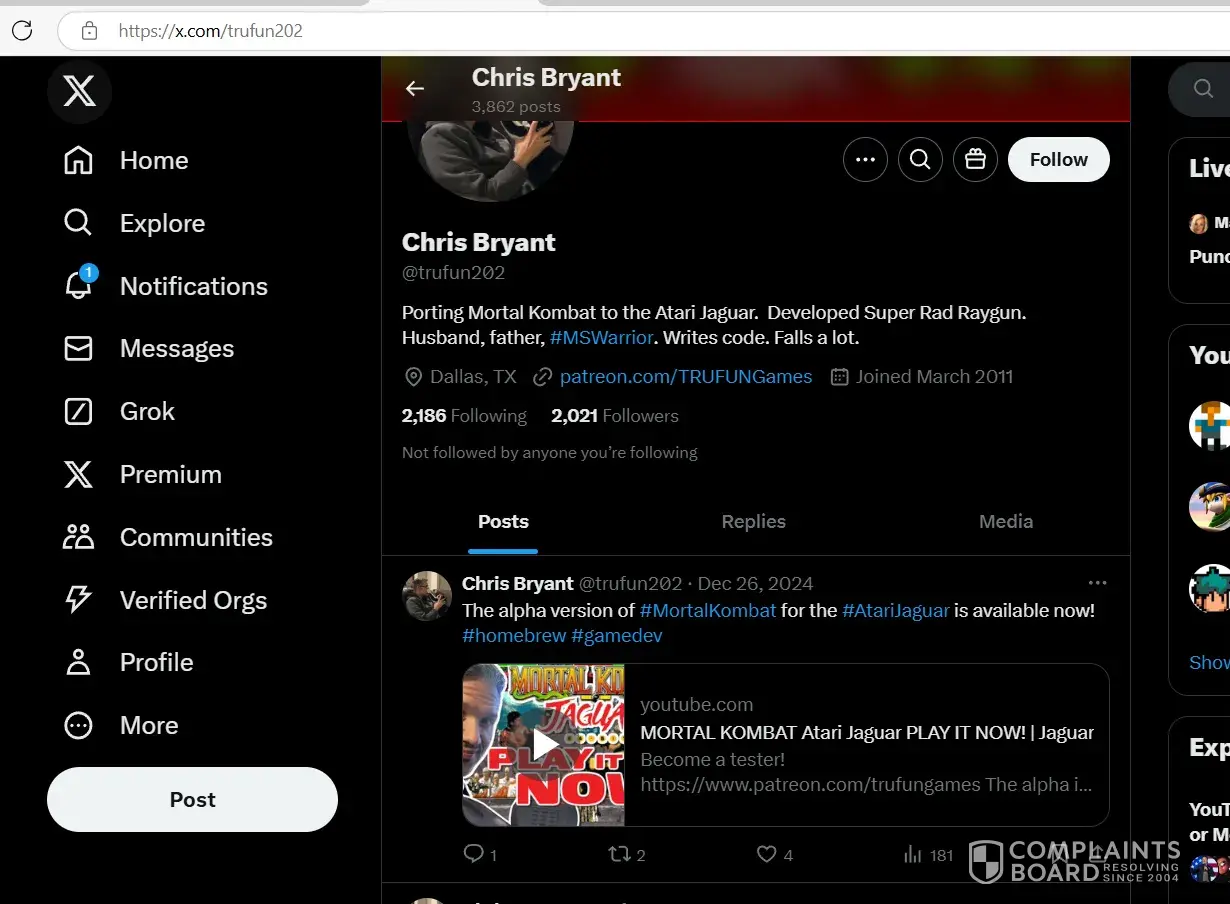The image size is (1230, 904).
Task: Click the gift subscription icon
Action: click(x=975, y=159)
